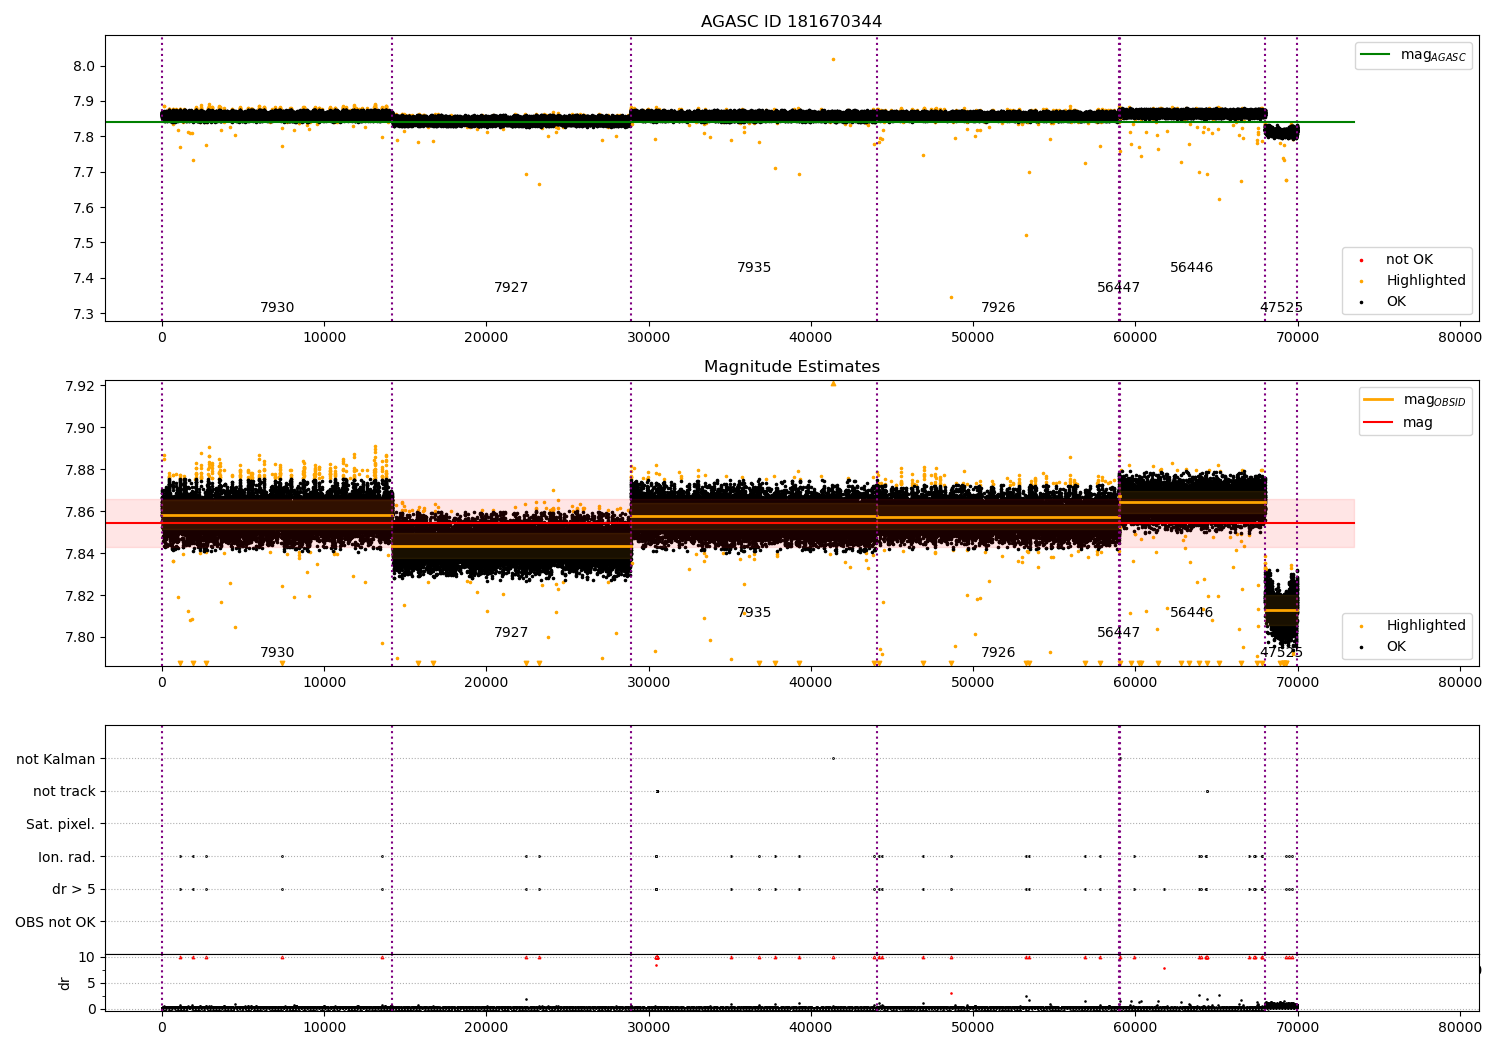Click obsid label '7927' in top plot

(x=511, y=288)
